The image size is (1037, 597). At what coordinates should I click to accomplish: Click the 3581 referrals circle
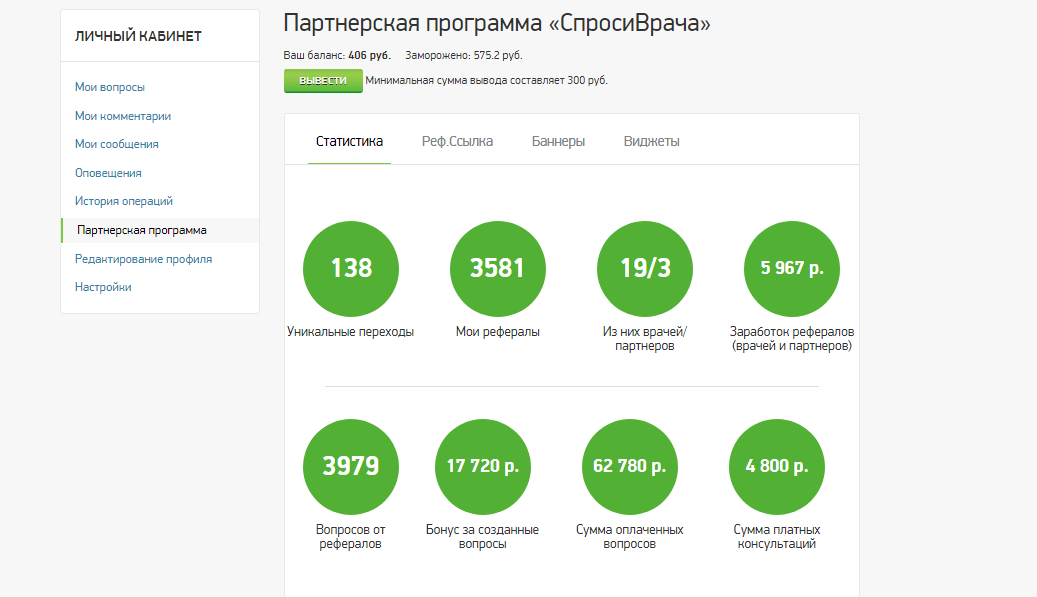[498, 268]
